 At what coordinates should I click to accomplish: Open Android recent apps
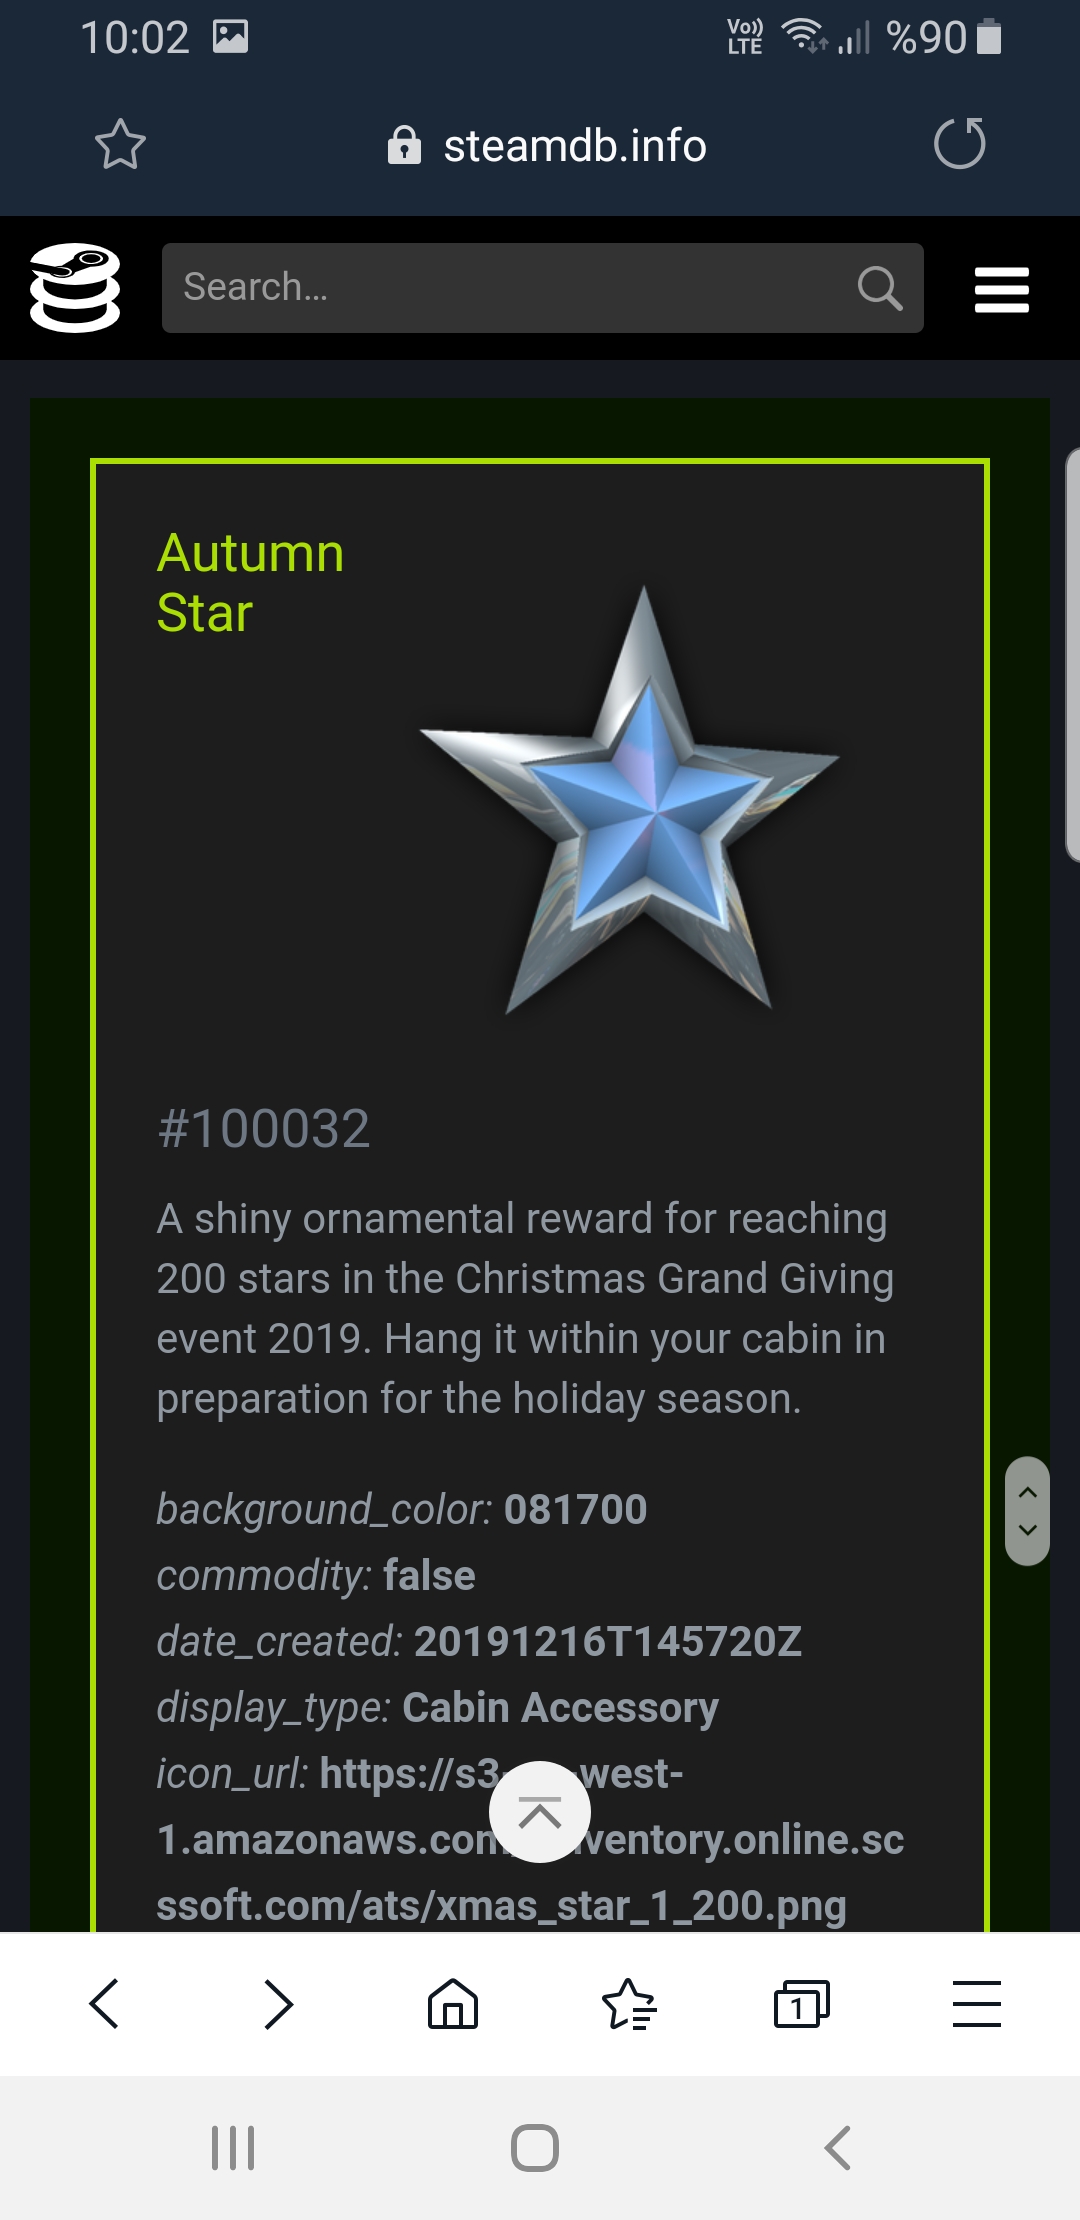(233, 2147)
